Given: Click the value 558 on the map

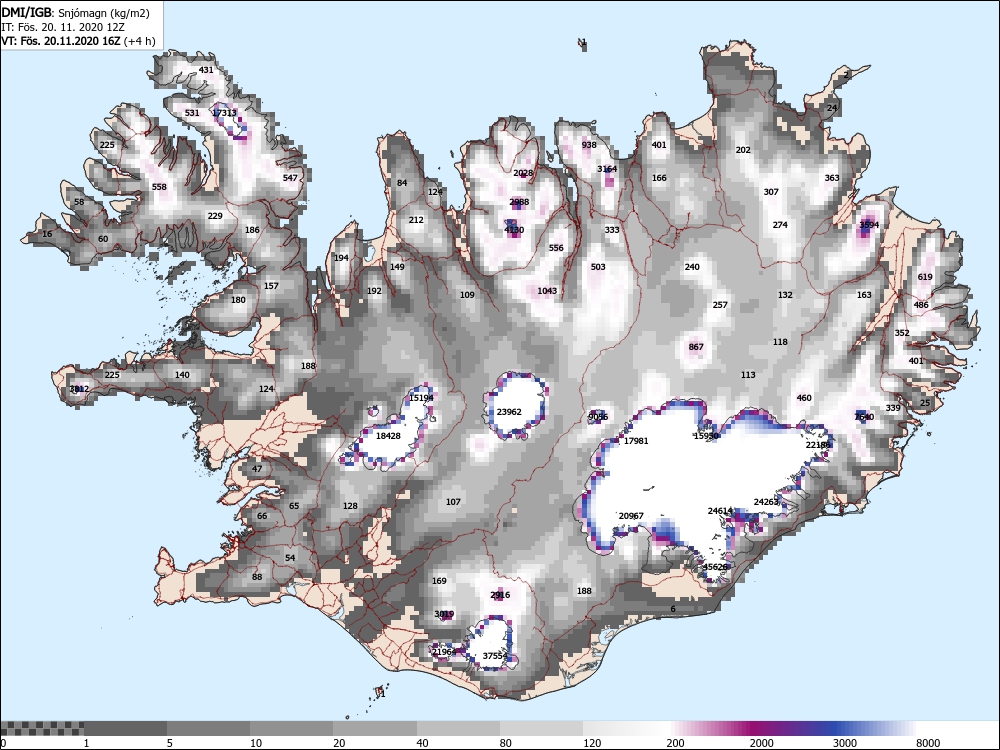Looking at the screenshot, I should [159, 187].
